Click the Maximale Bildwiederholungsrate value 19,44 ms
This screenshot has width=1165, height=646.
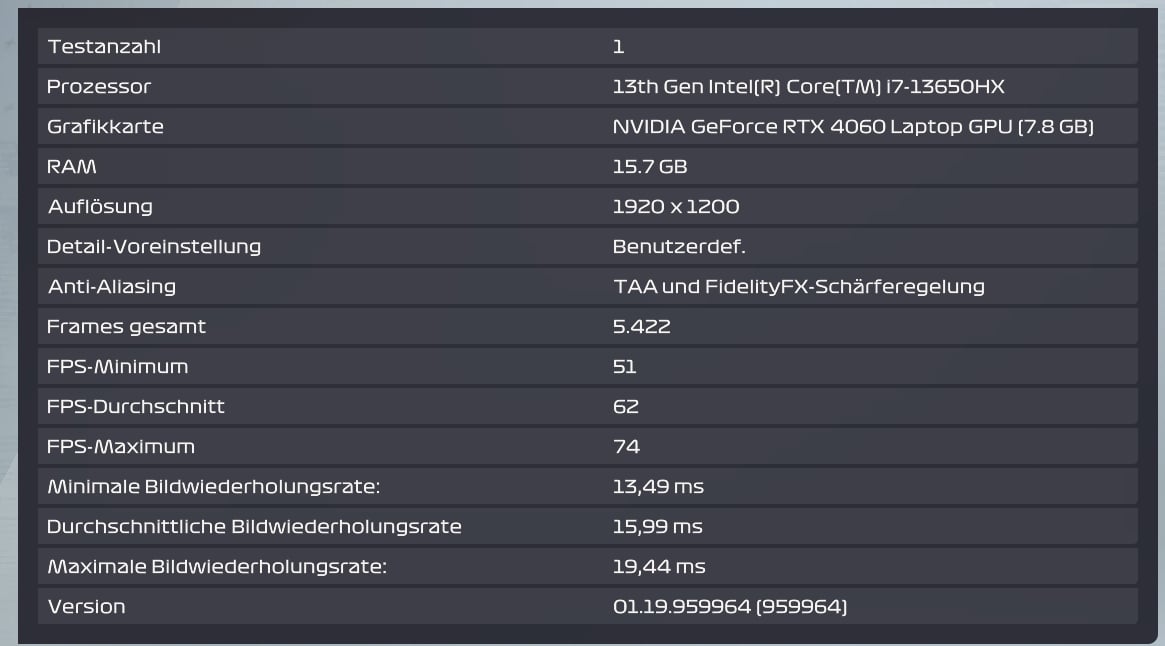pyautogui.click(x=659, y=567)
